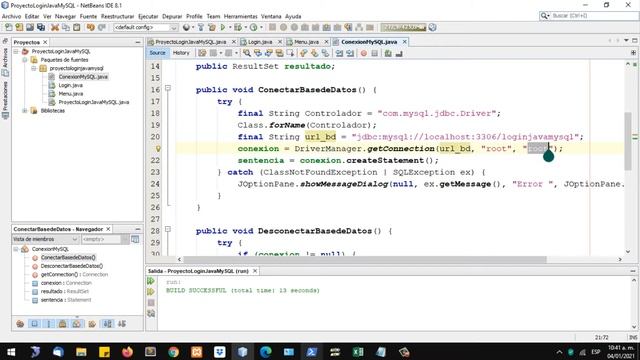Screen dimensions: 640x360
Task: Click the editor horizontal scrollbar
Action: coord(364,259)
